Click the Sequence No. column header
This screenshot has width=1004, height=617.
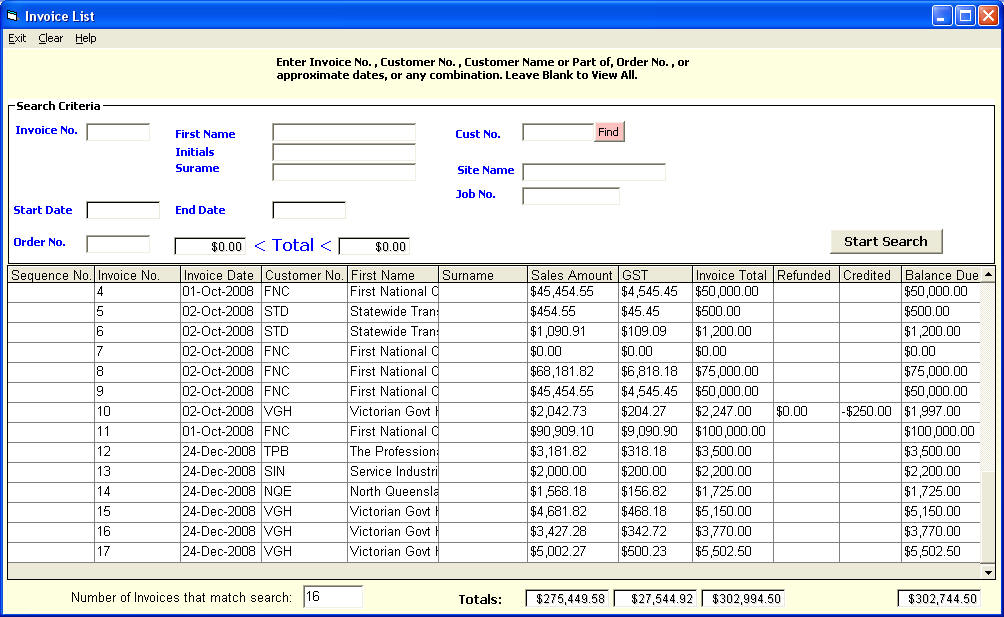click(51, 275)
